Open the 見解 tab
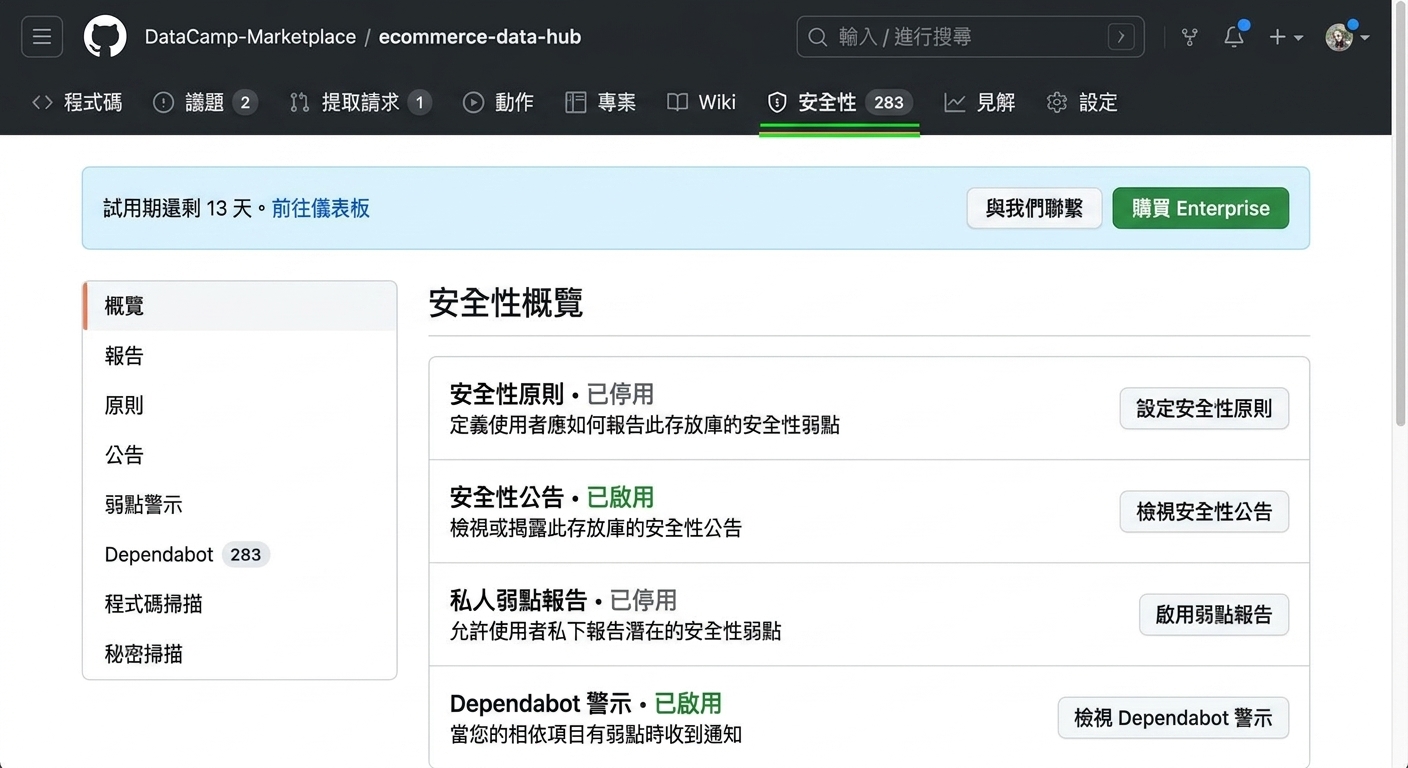The image size is (1408, 768). click(x=980, y=102)
